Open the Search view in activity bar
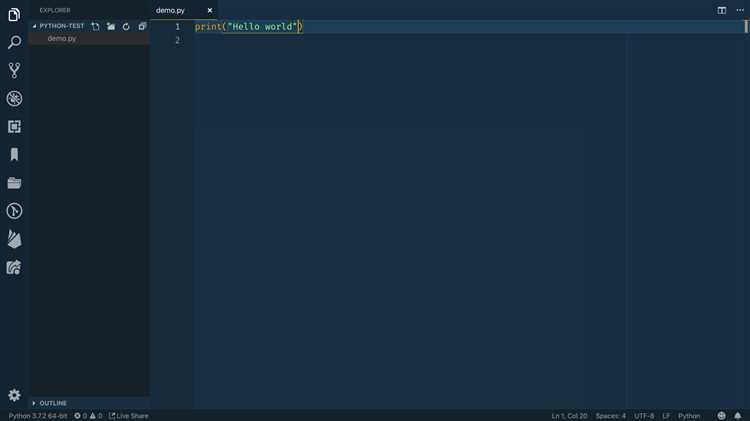750x421 pixels. [x=14, y=42]
